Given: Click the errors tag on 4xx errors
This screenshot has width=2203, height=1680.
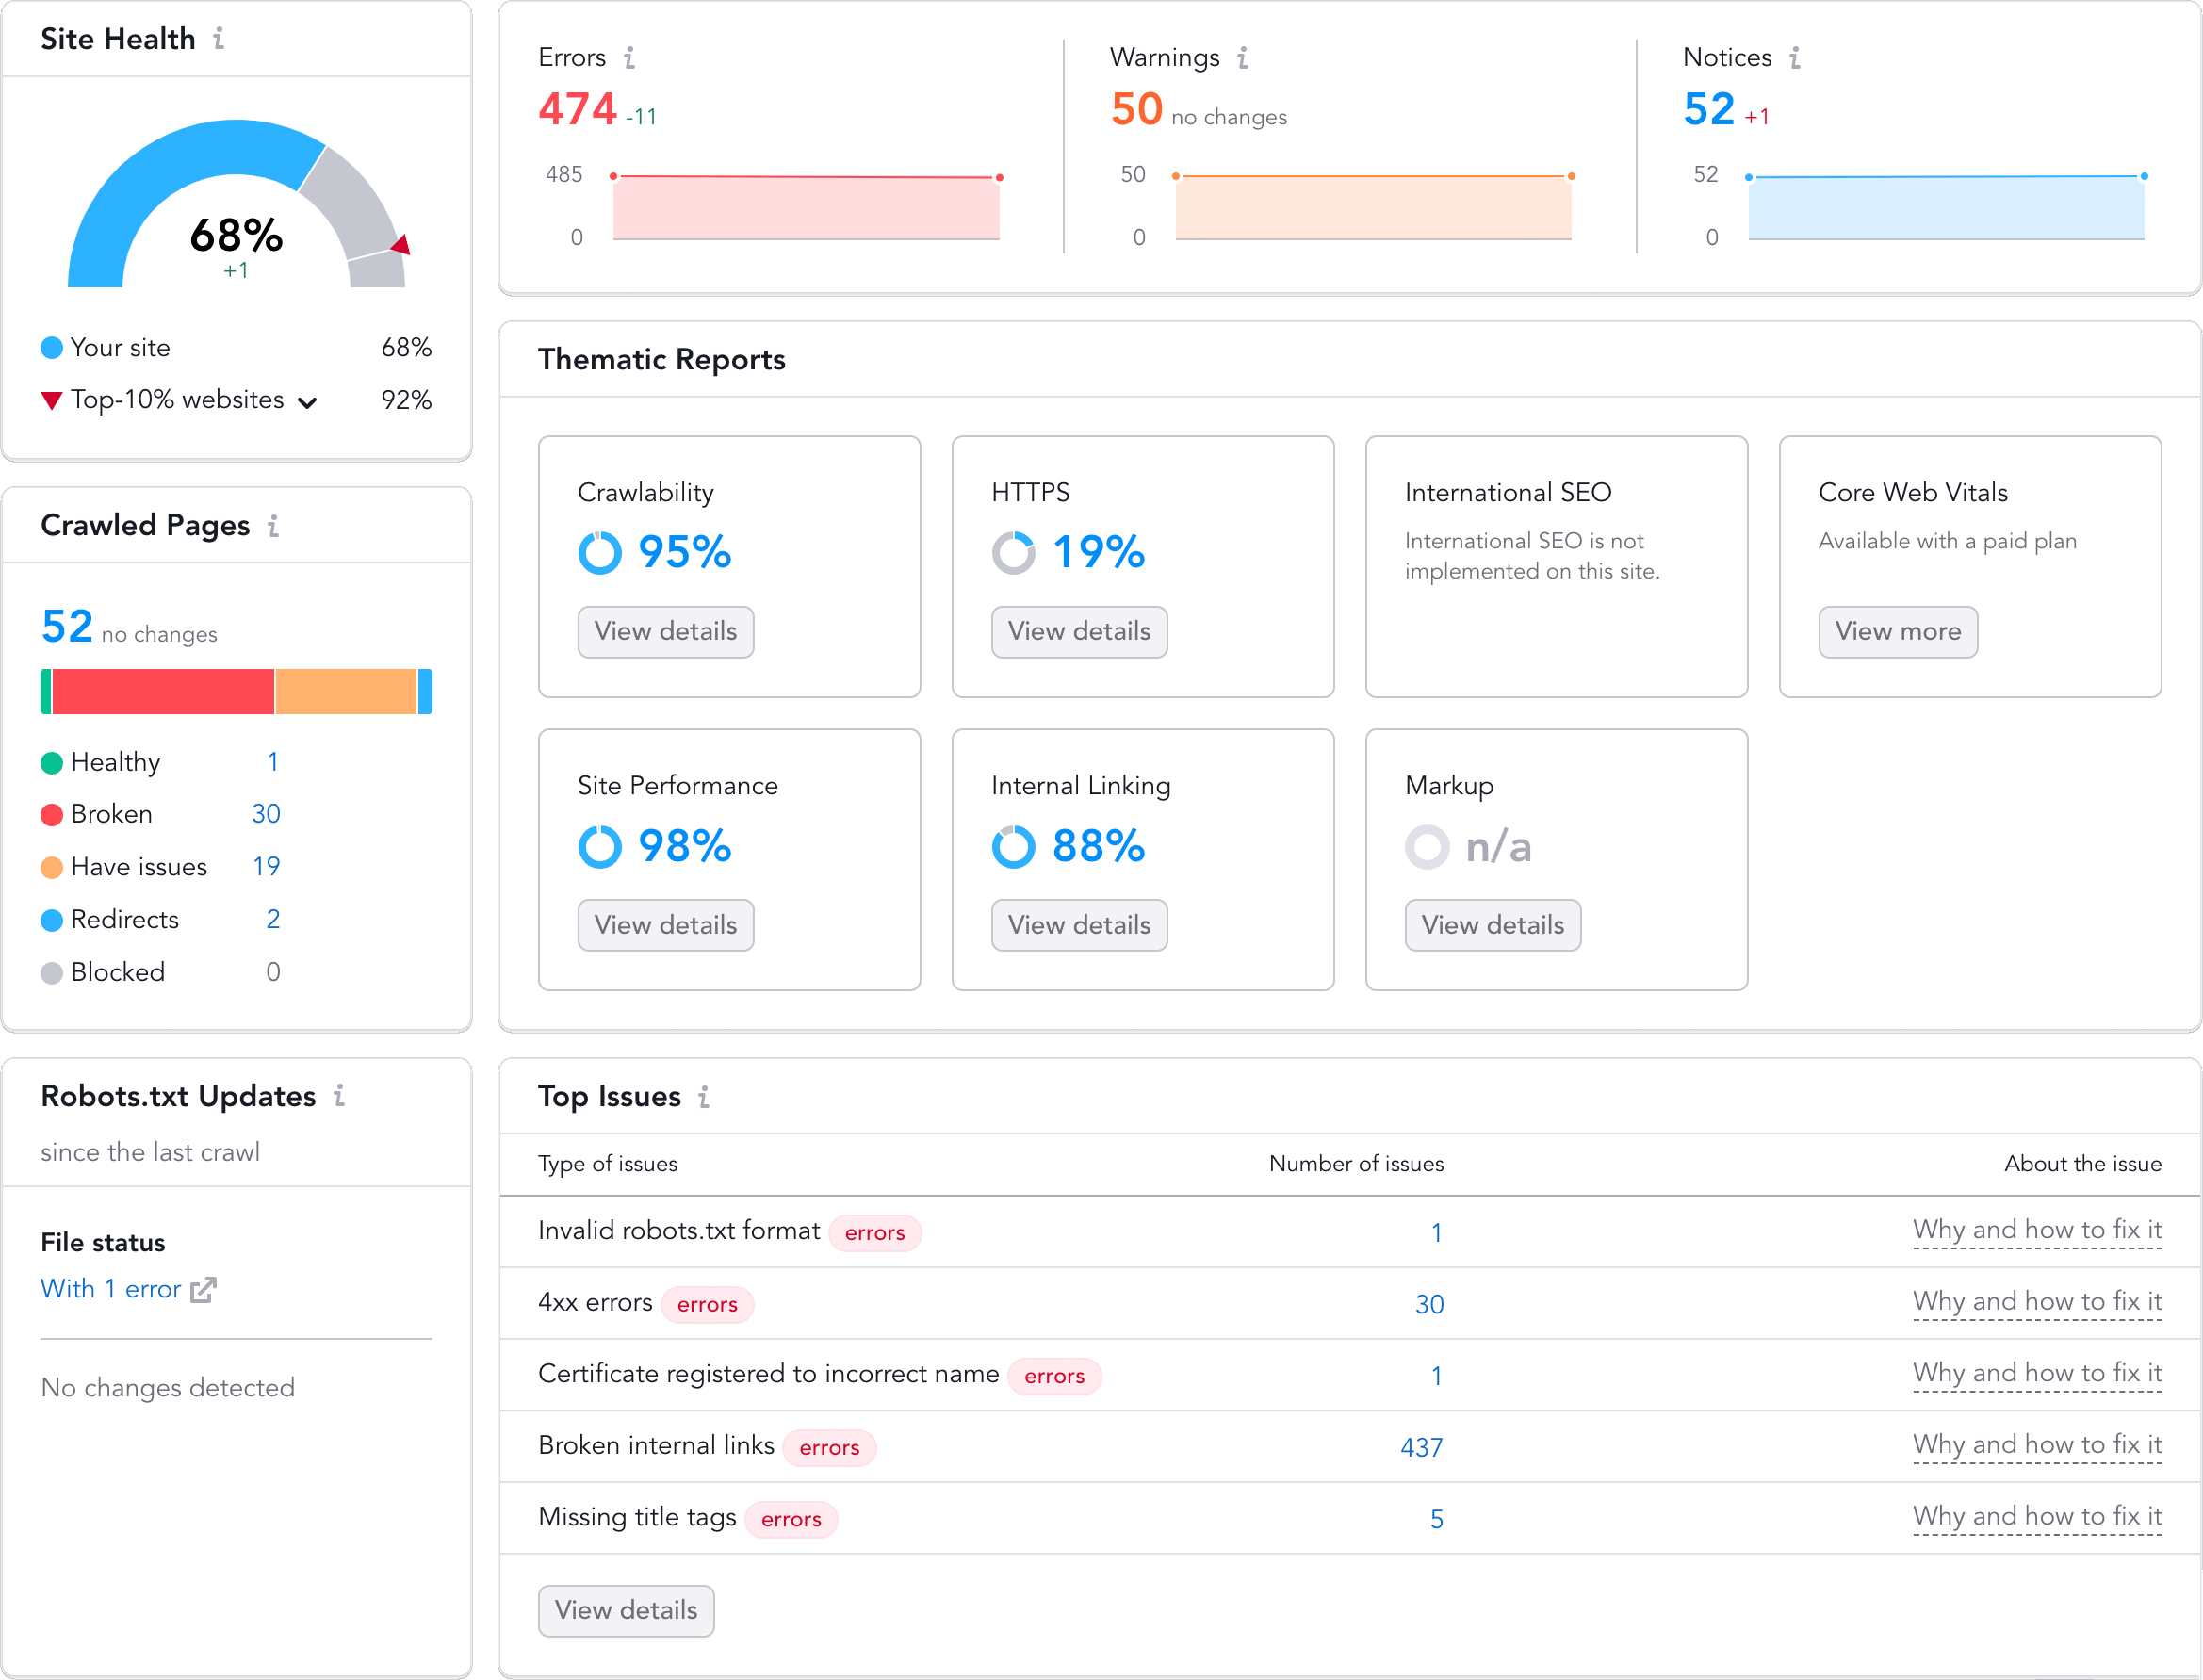Looking at the screenshot, I should [707, 1305].
